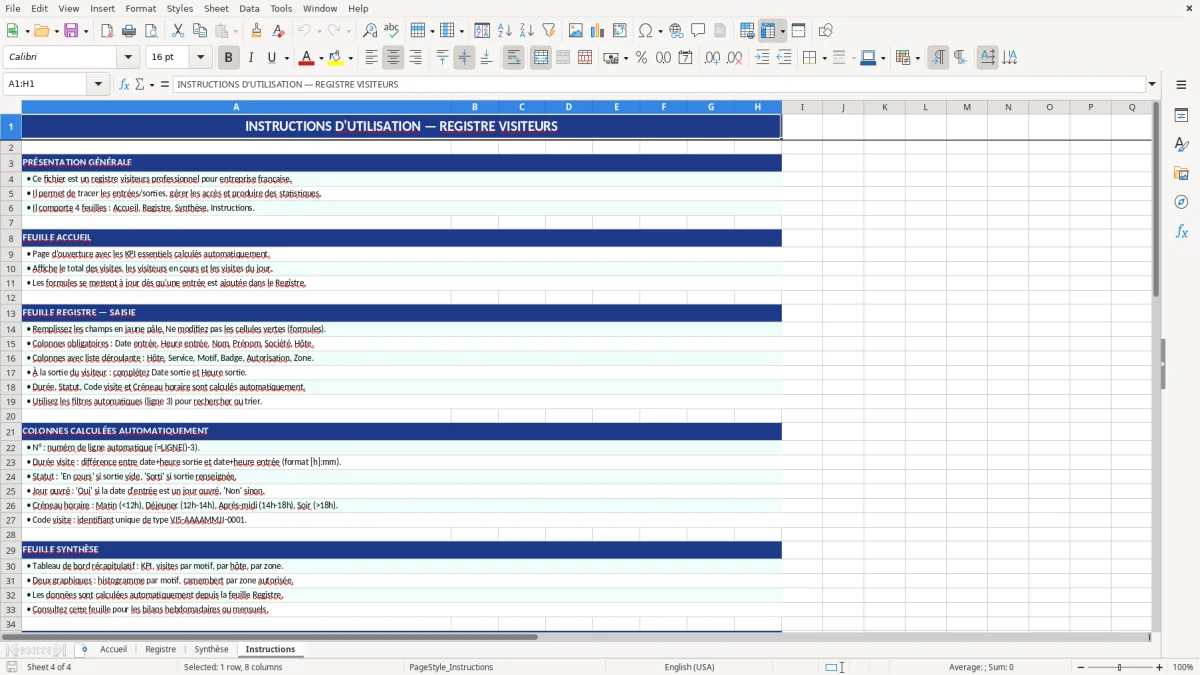
Task: Center text vertically
Action: coord(464,58)
